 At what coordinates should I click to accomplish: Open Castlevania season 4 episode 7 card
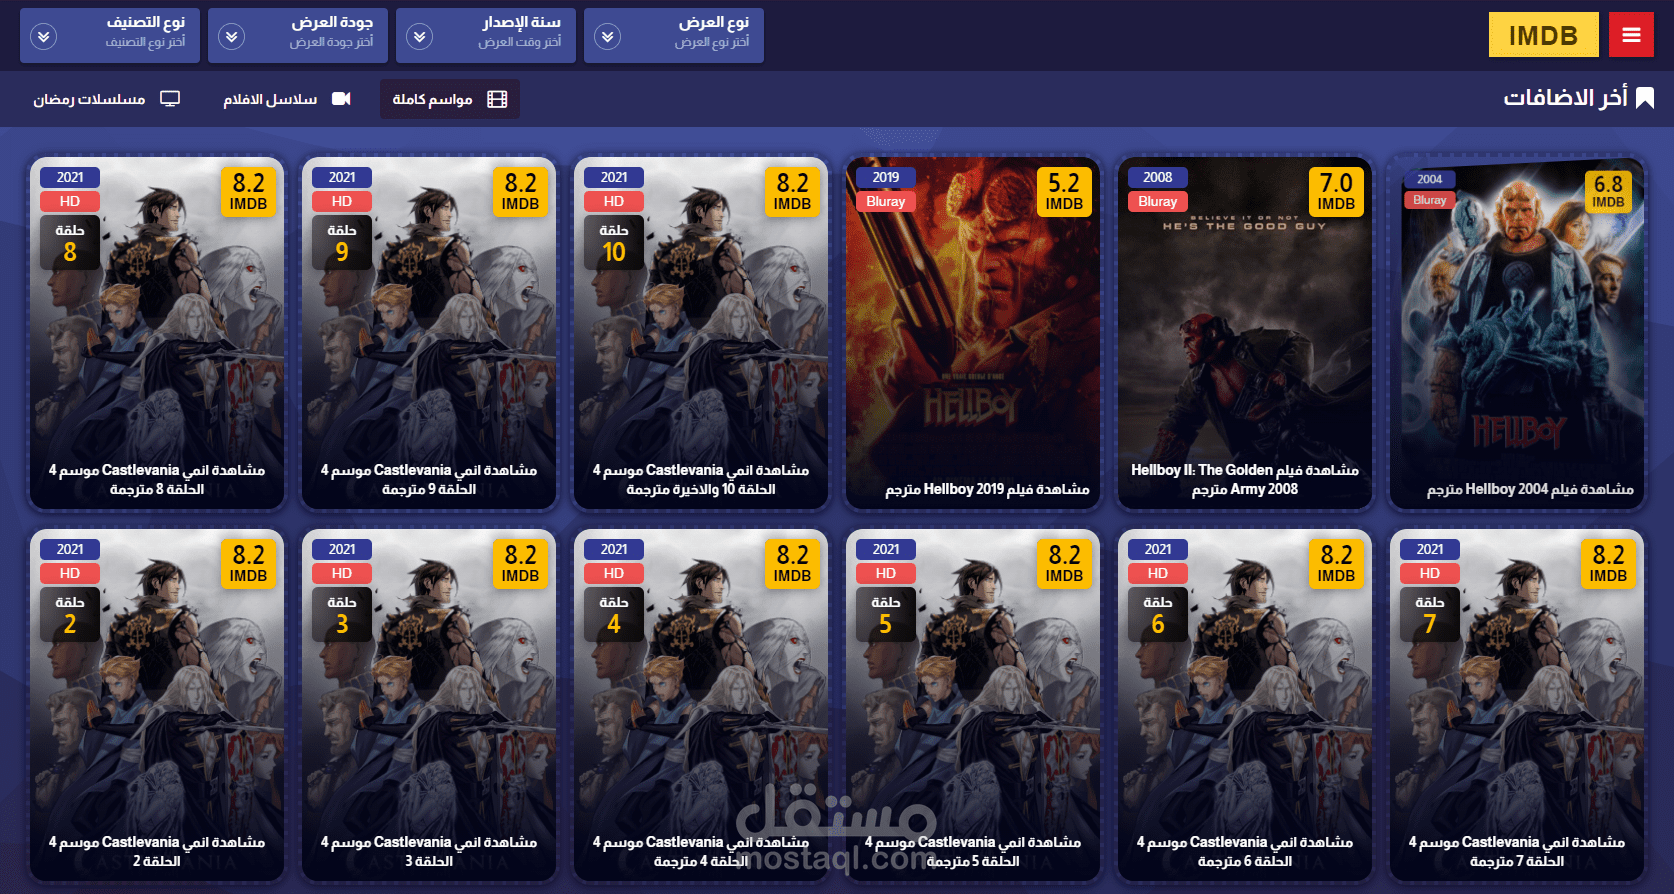point(1517,705)
